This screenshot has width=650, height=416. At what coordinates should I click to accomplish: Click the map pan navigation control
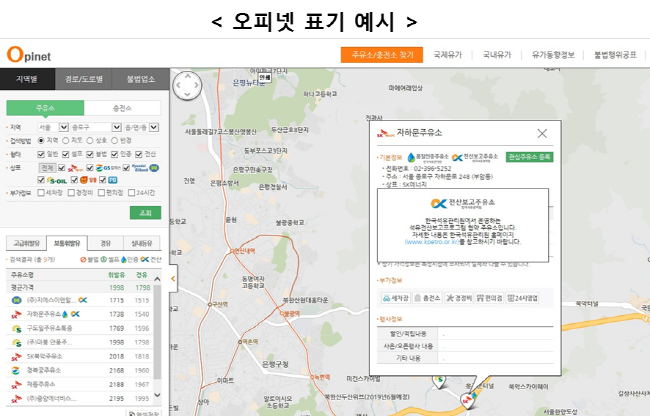click(x=187, y=85)
